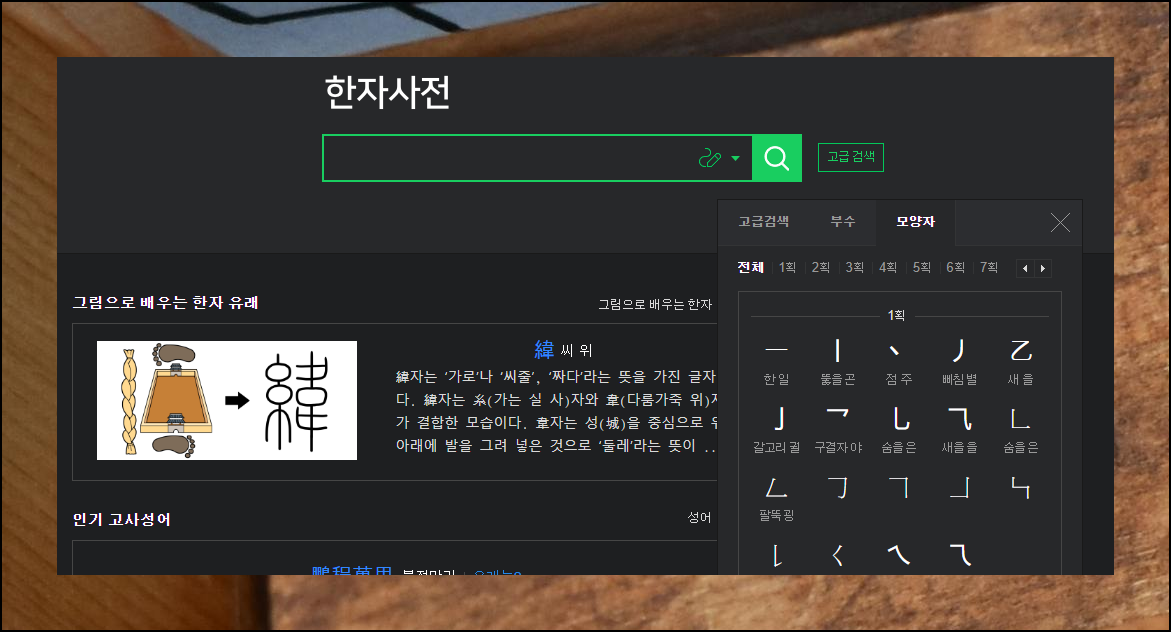Select the 전체 stroke filter
Viewport: 1171px width, 632px height.
751,267
